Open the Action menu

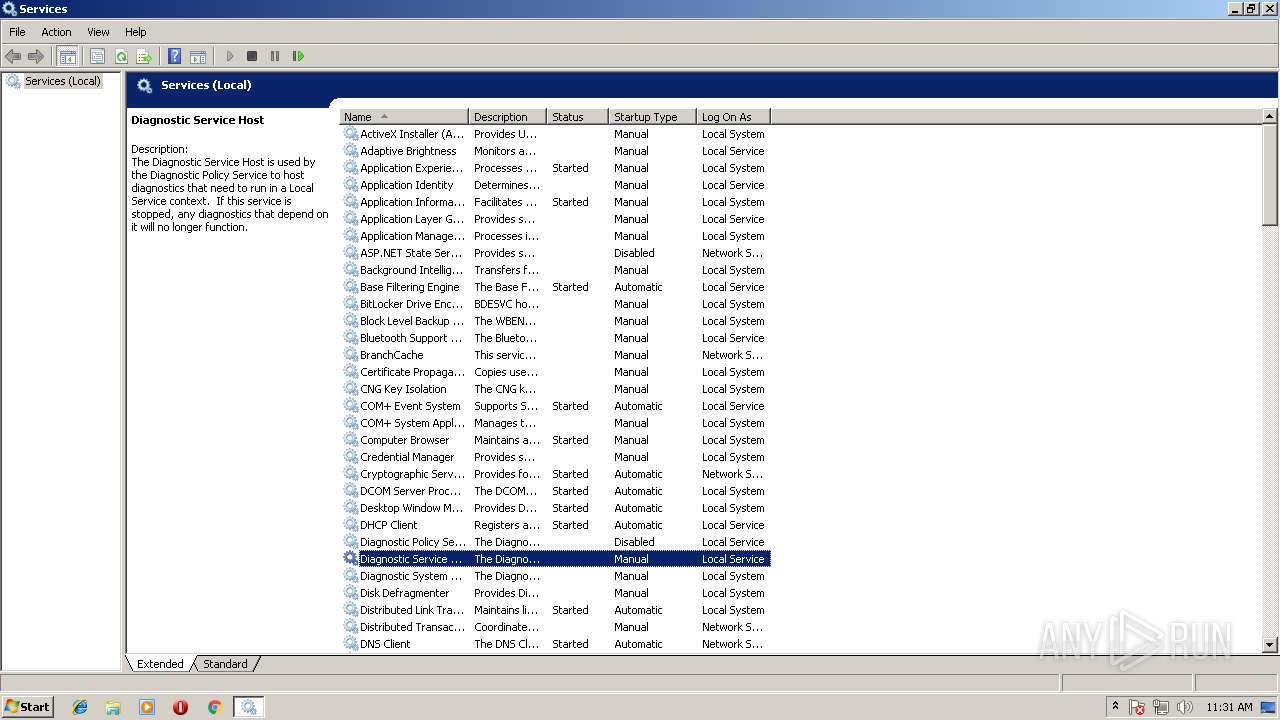(x=56, y=32)
